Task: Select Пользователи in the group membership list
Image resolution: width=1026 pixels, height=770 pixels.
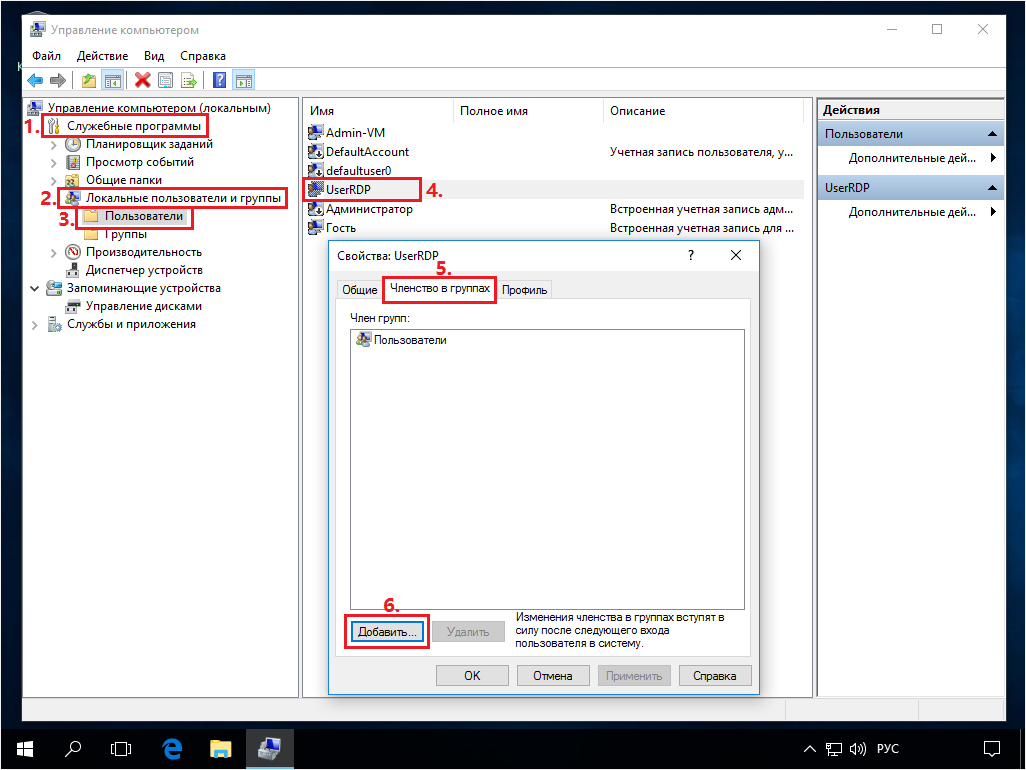Action: click(x=409, y=340)
